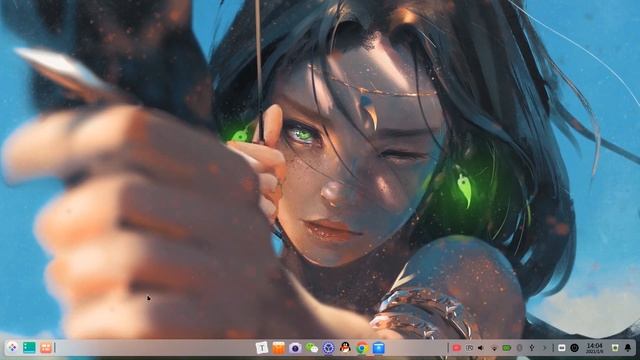
Task: Open the orange file manager icon
Action: tap(278, 348)
